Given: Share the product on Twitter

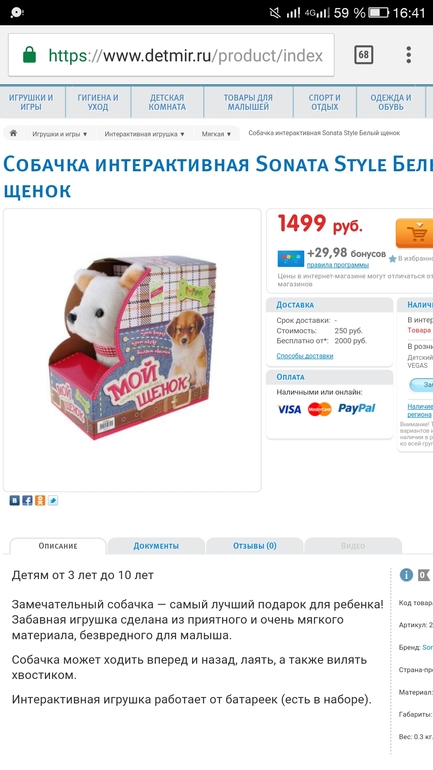Looking at the screenshot, I should click(x=53, y=500).
